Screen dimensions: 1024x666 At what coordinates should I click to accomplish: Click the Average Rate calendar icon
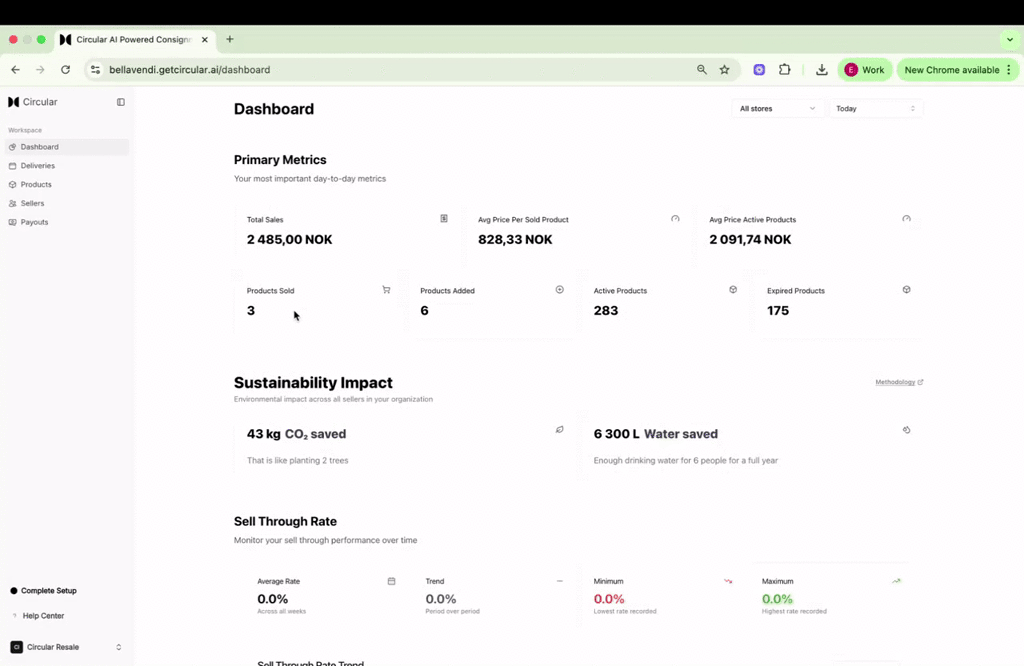pos(391,581)
